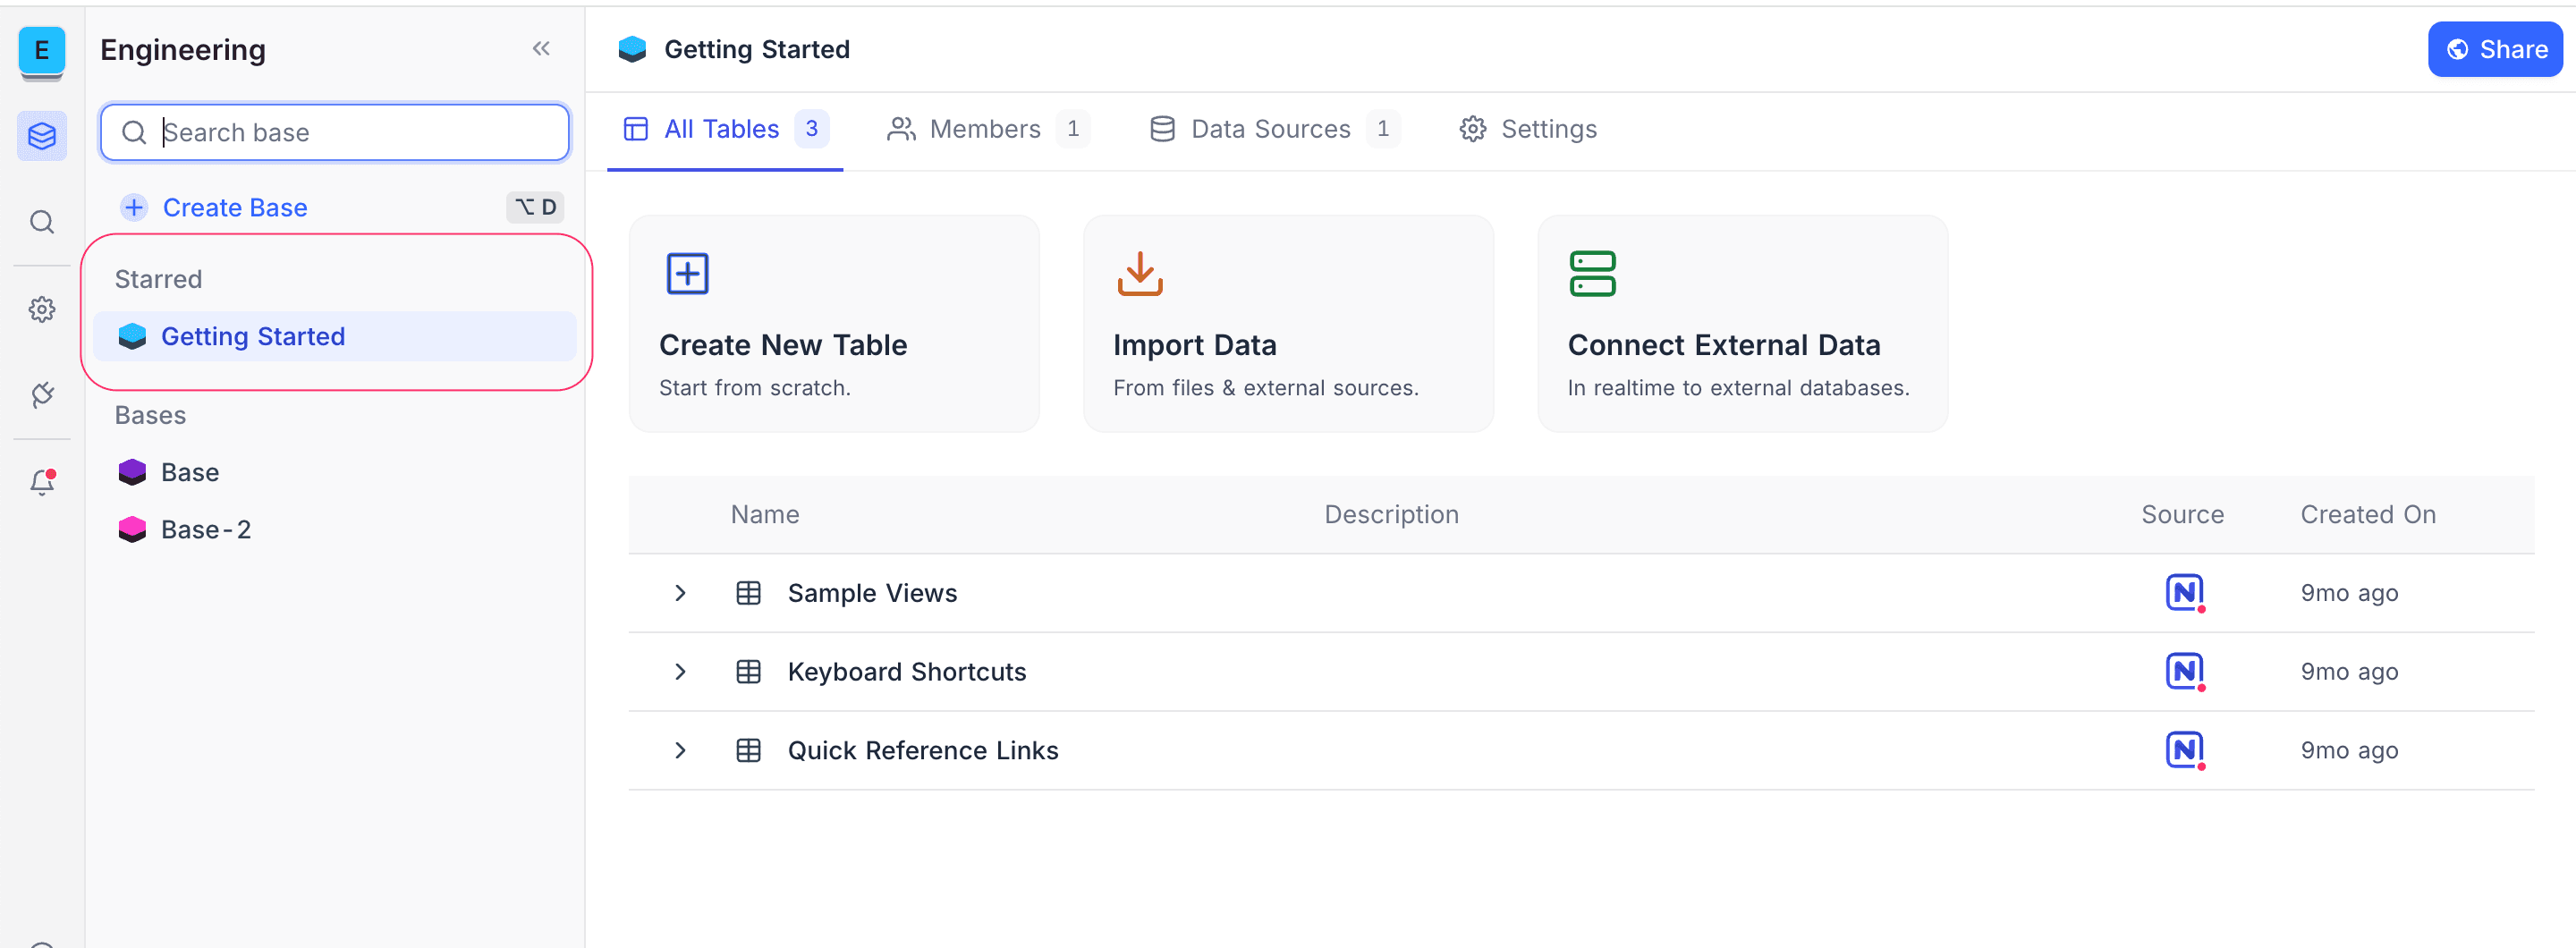The height and width of the screenshot is (948, 2576).
Task: Expand the Quick Reference Links row
Action: [x=680, y=750]
